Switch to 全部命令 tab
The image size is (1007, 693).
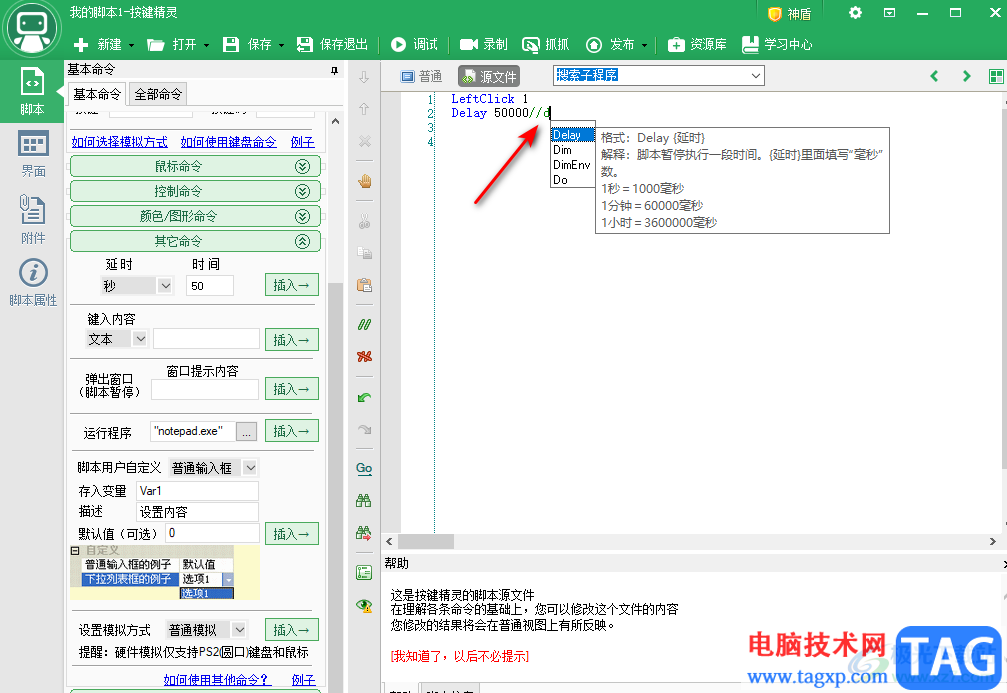click(158, 94)
